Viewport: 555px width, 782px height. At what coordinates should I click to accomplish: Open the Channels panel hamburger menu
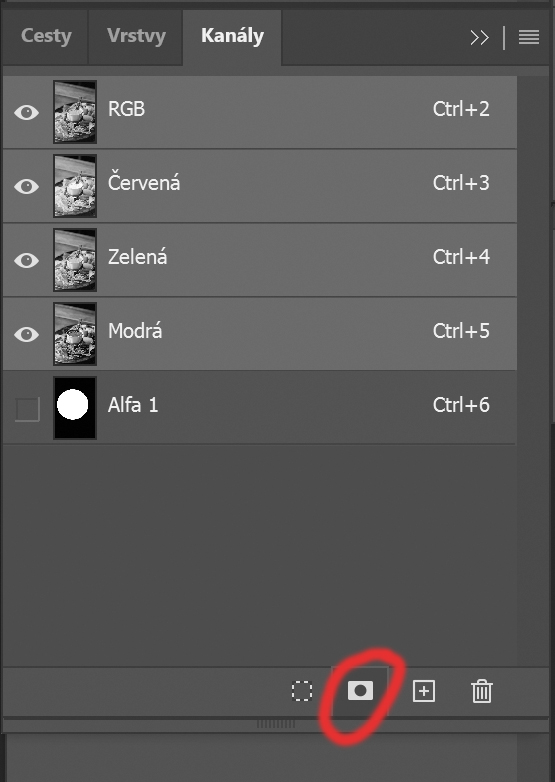tap(529, 37)
